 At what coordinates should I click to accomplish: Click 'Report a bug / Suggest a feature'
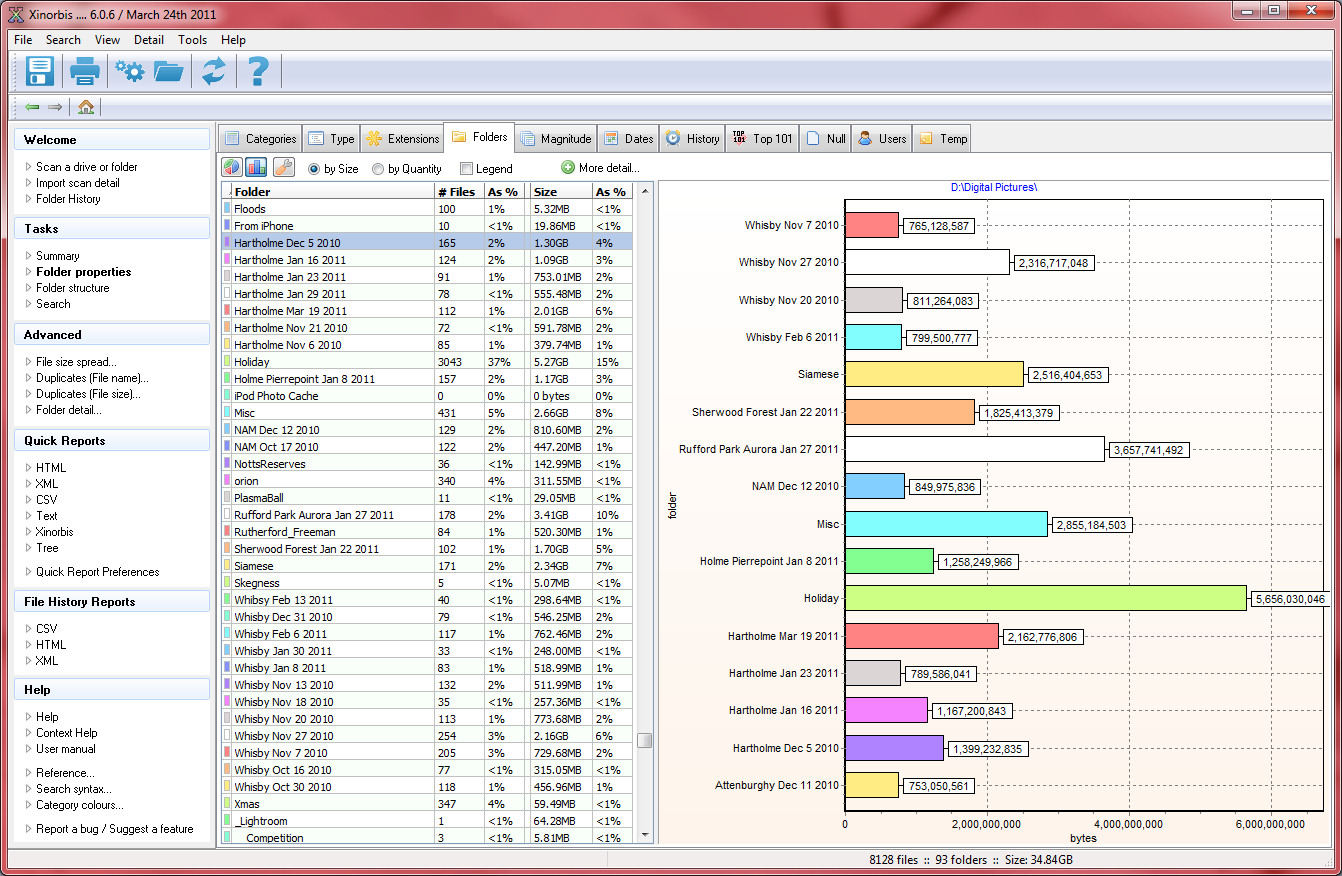(x=114, y=829)
